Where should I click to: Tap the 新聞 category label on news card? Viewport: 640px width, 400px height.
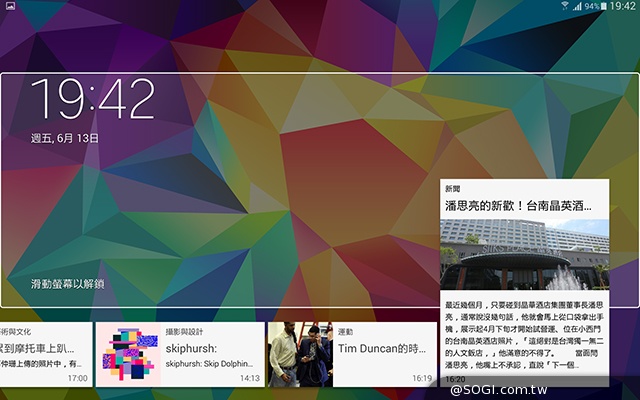[453, 188]
